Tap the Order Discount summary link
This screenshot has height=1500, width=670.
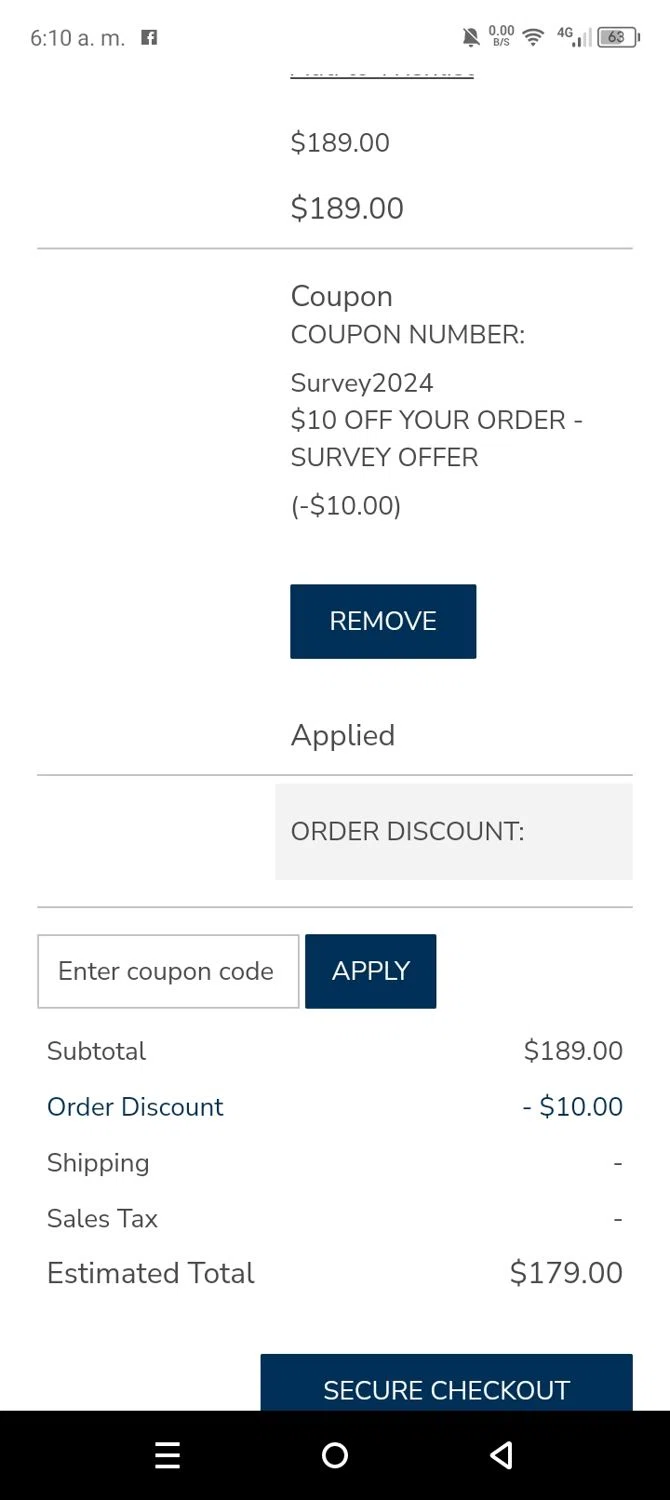coord(135,1107)
